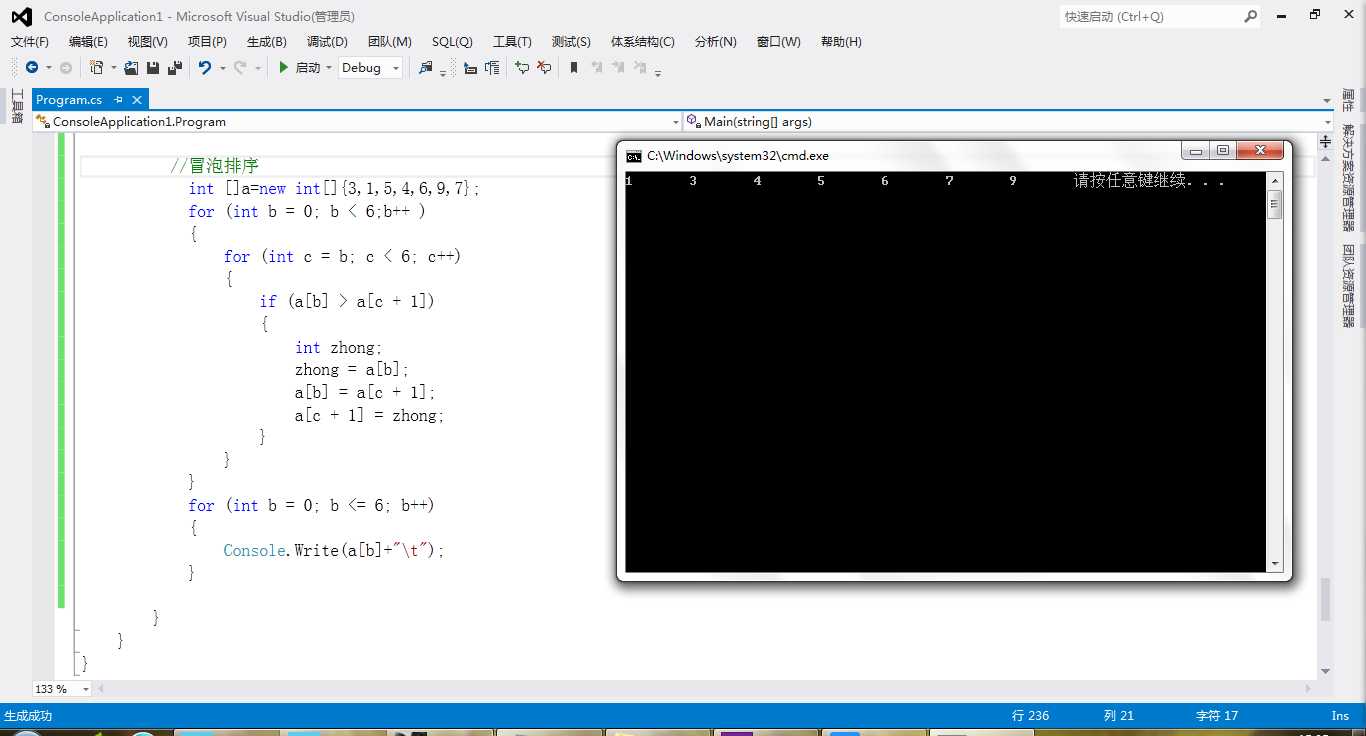Click the Console.Write code line
Image resolution: width=1366 pixels, height=736 pixels.
coord(333,551)
